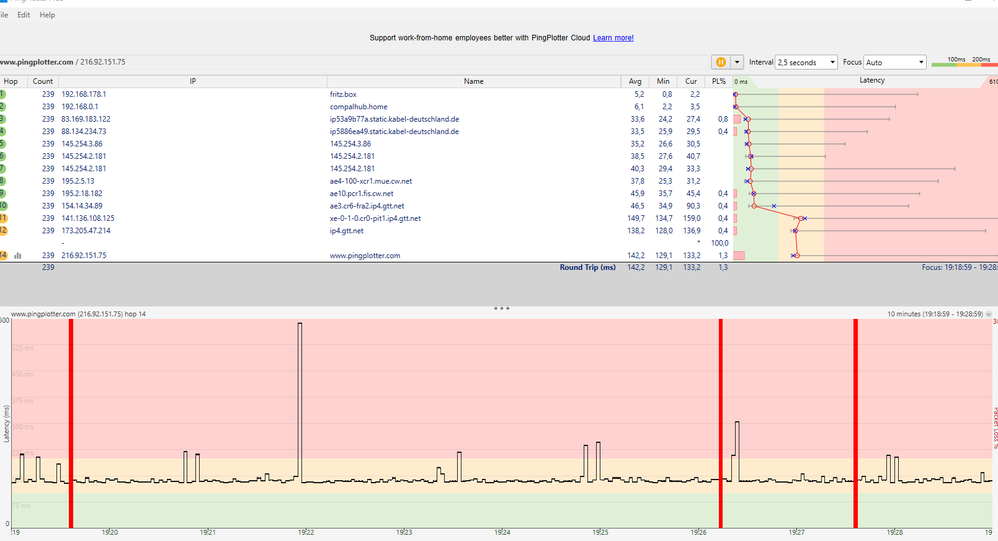
Task: Click the tall latency spike at 19:22
Action: click(300, 401)
